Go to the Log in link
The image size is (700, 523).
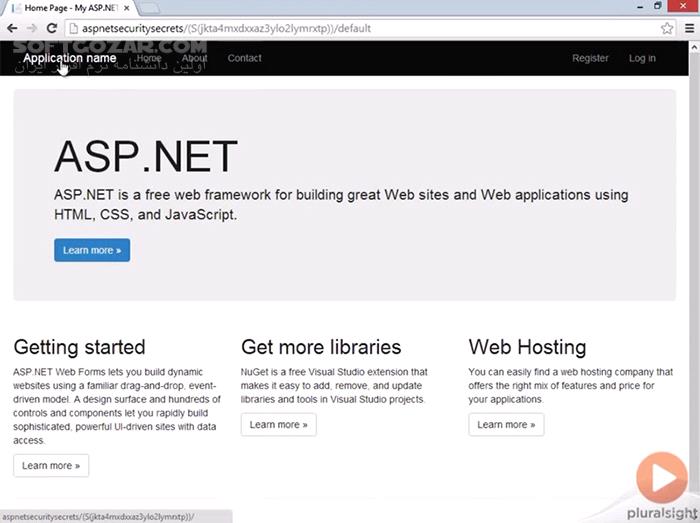point(642,58)
